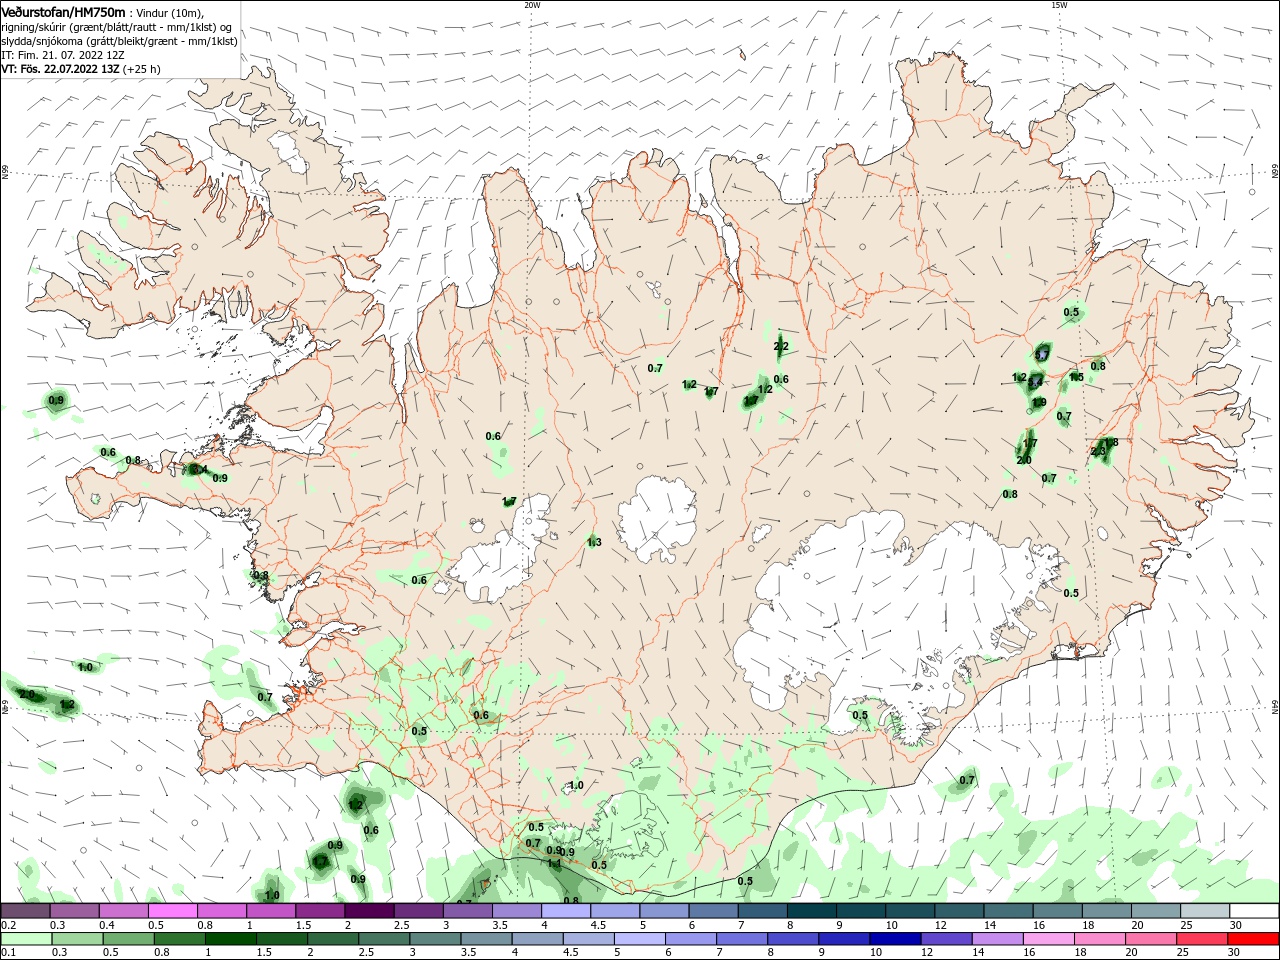Select the 'IT: Fim. 21. 07. 2022 12Z' line
Viewport: 1280px width, 960px height.
63,55
